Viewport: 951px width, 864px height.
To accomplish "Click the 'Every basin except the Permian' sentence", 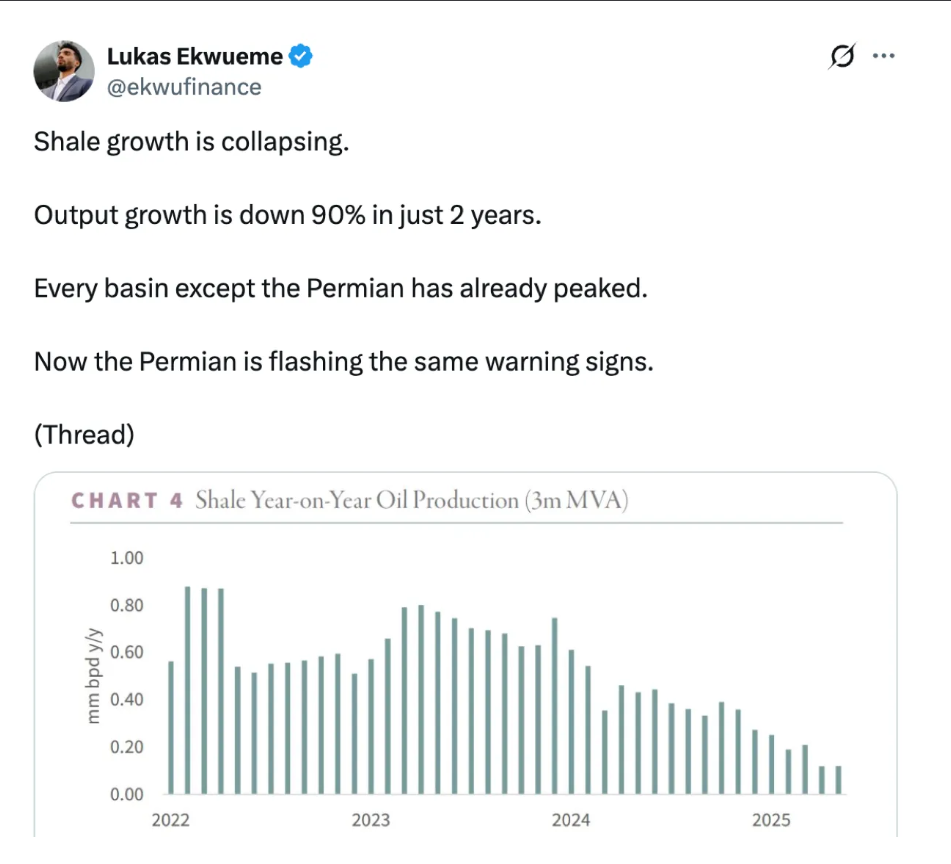I will click(x=341, y=289).
